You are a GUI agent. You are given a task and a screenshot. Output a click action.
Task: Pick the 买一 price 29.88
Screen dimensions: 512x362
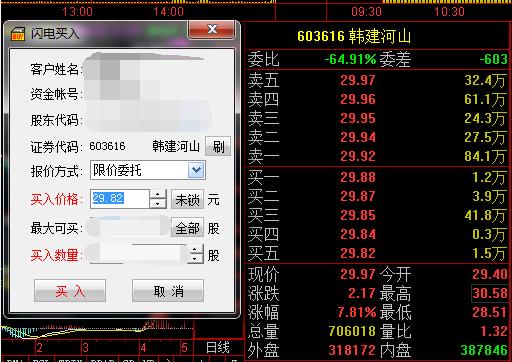pyautogui.click(x=358, y=177)
